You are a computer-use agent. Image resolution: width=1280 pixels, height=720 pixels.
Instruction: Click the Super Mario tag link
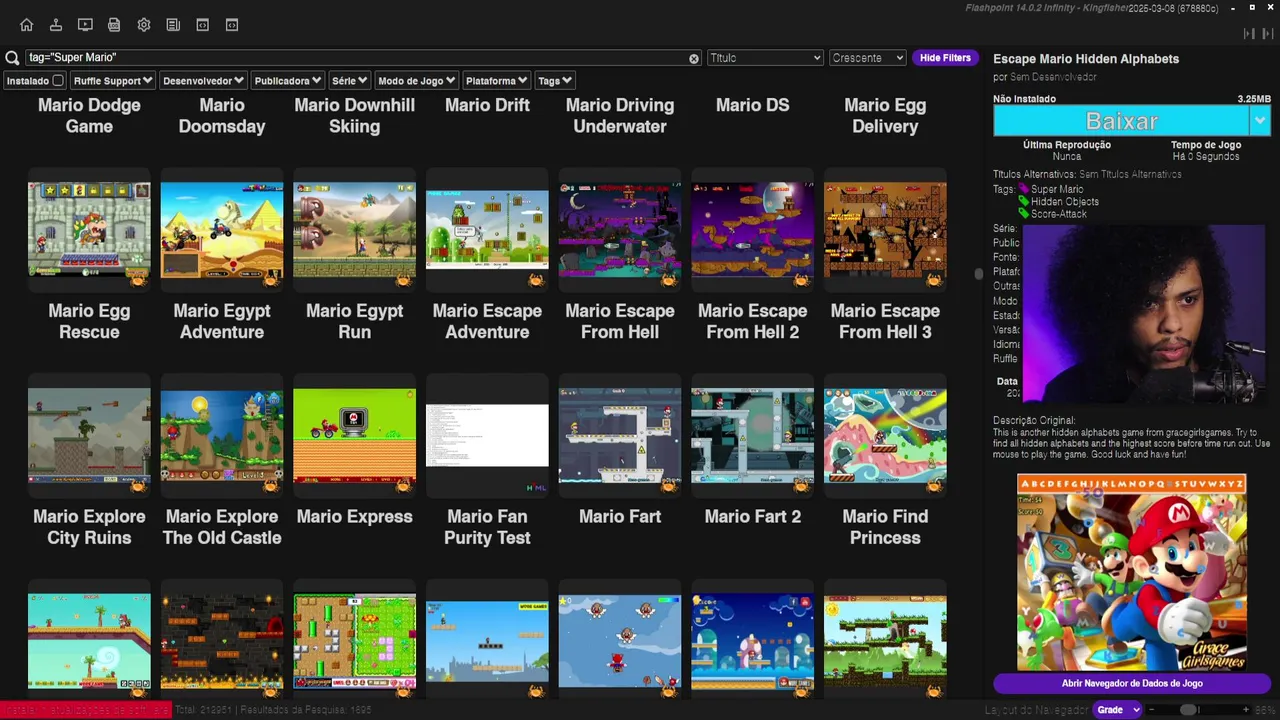pos(1057,189)
